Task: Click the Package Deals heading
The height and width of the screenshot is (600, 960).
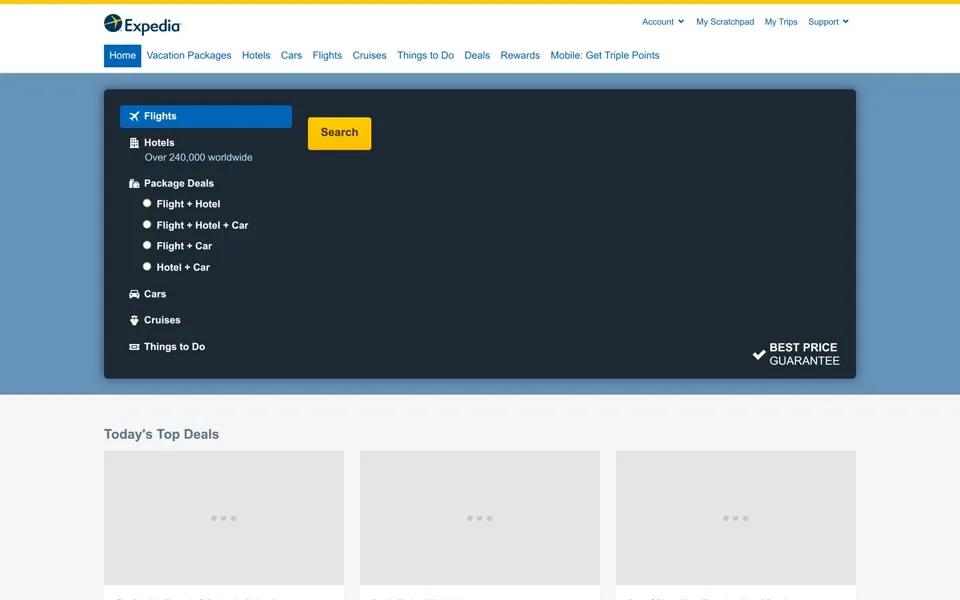Action: [x=179, y=184]
